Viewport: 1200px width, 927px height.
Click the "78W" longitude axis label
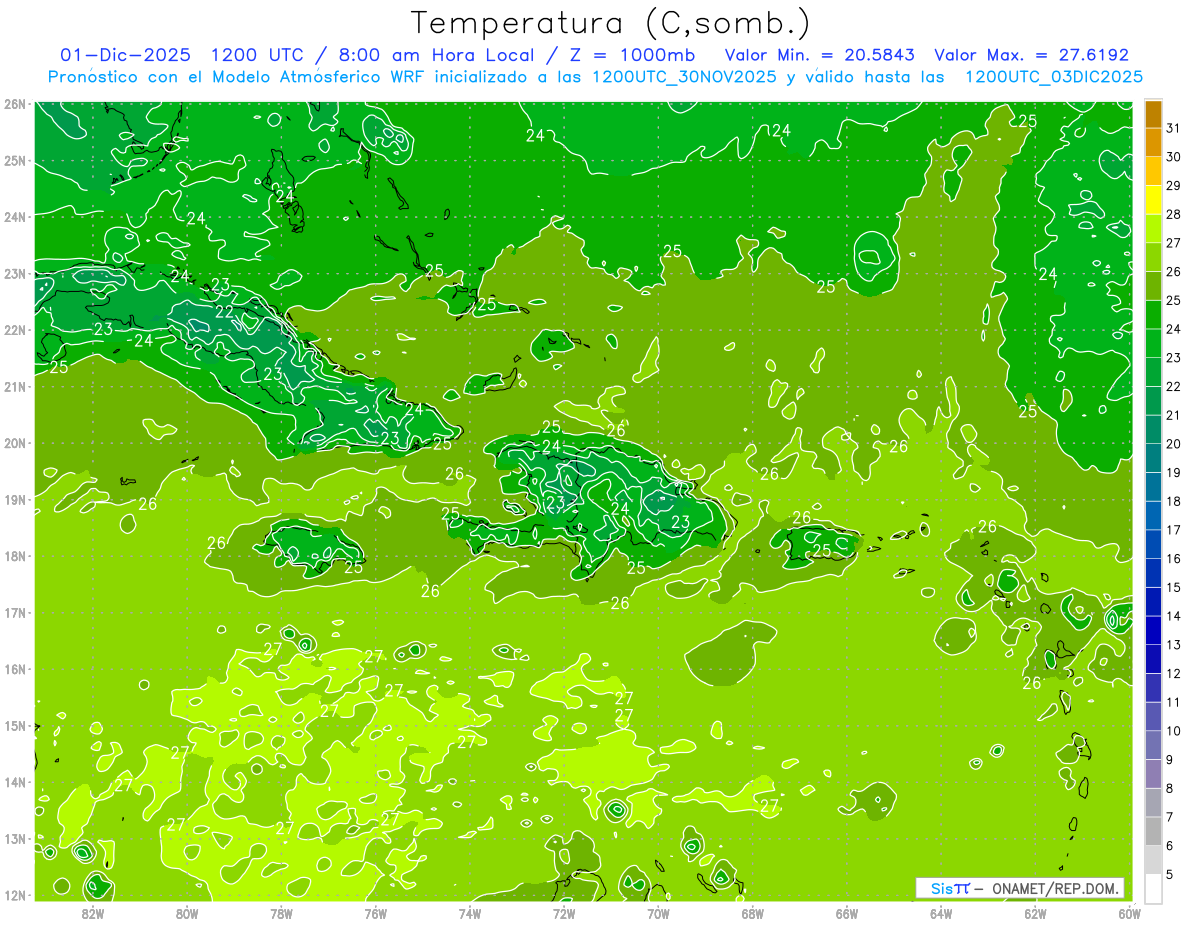(281, 913)
